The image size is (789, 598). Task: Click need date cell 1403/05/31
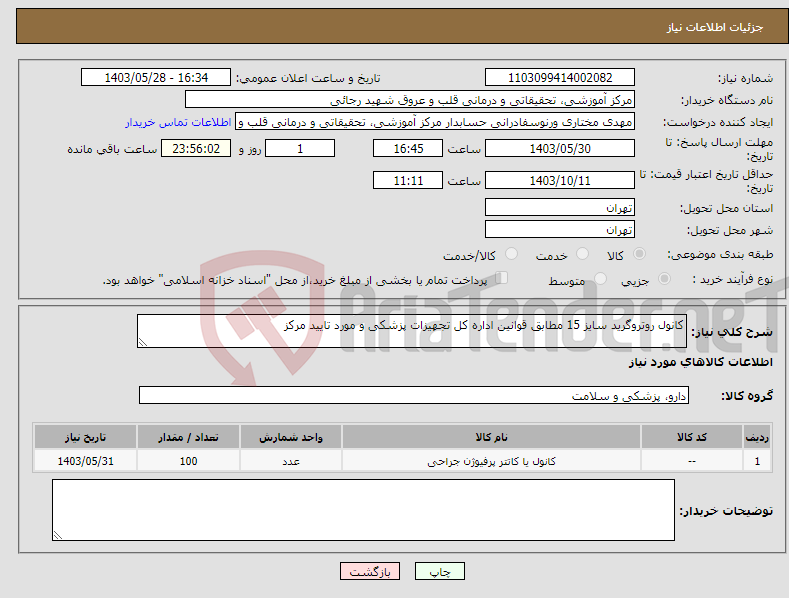click(x=85, y=461)
